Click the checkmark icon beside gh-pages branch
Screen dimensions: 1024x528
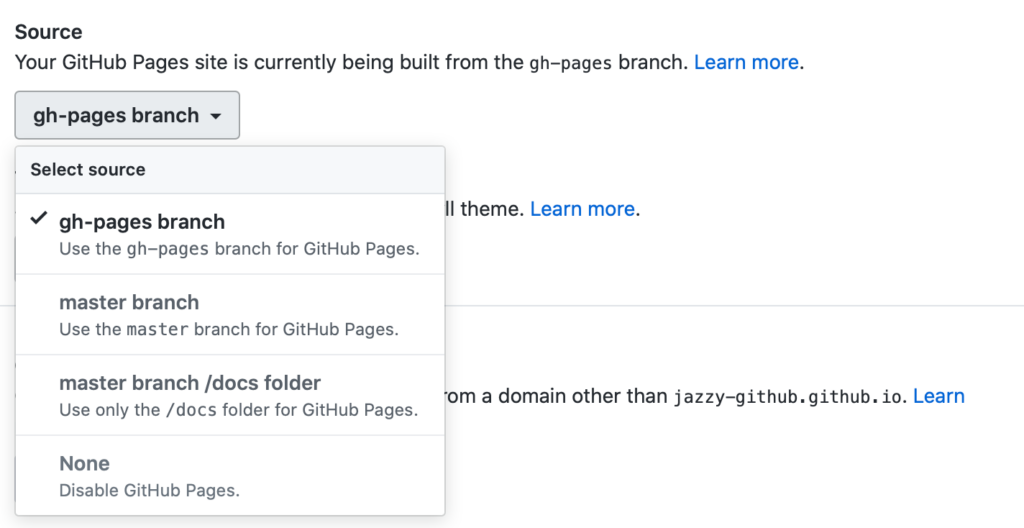39,218
